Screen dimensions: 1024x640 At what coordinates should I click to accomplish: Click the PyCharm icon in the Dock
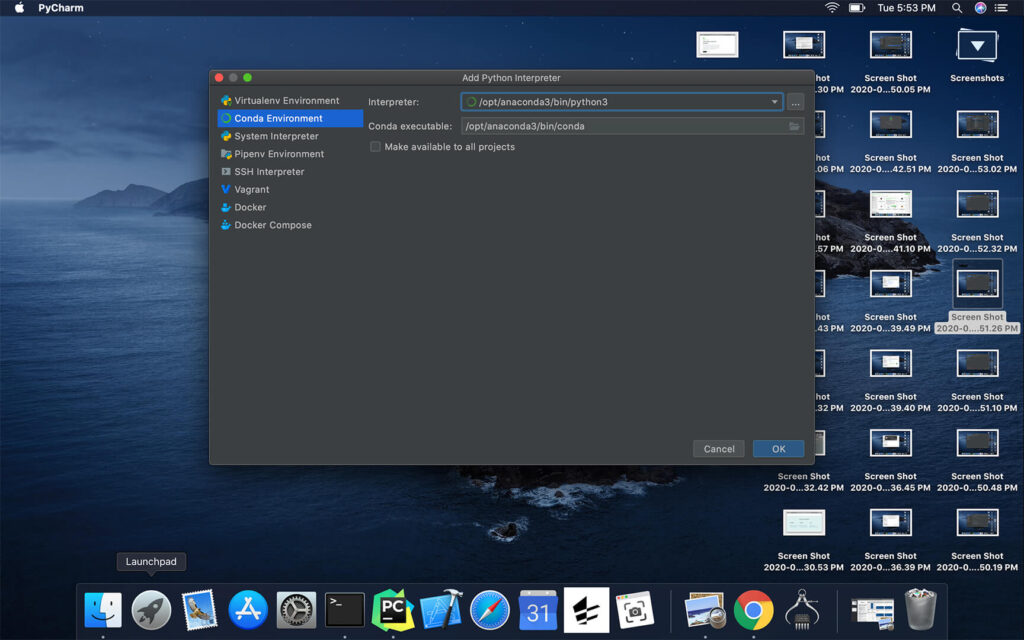click(392, 611)
